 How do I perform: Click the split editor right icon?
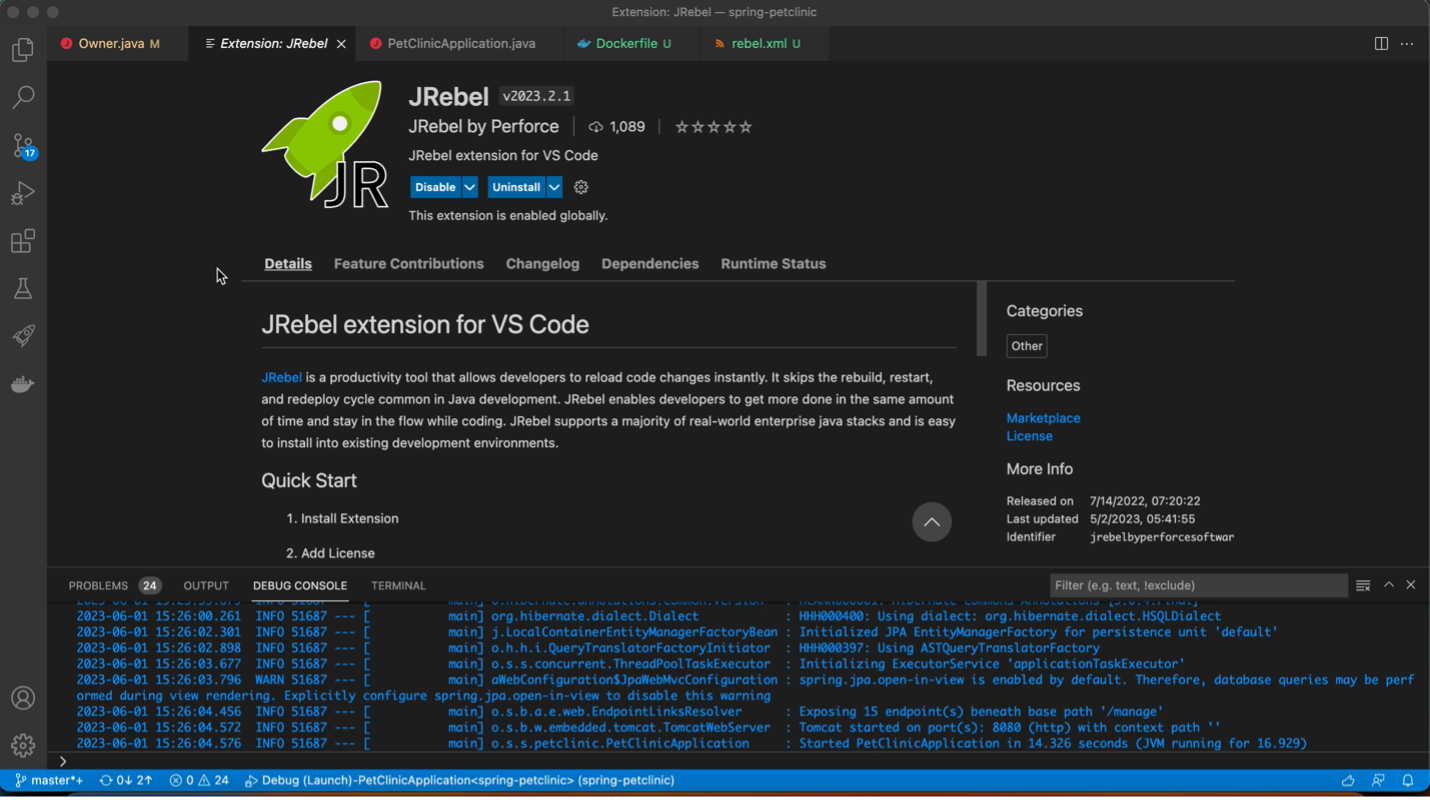point(1381,44)
